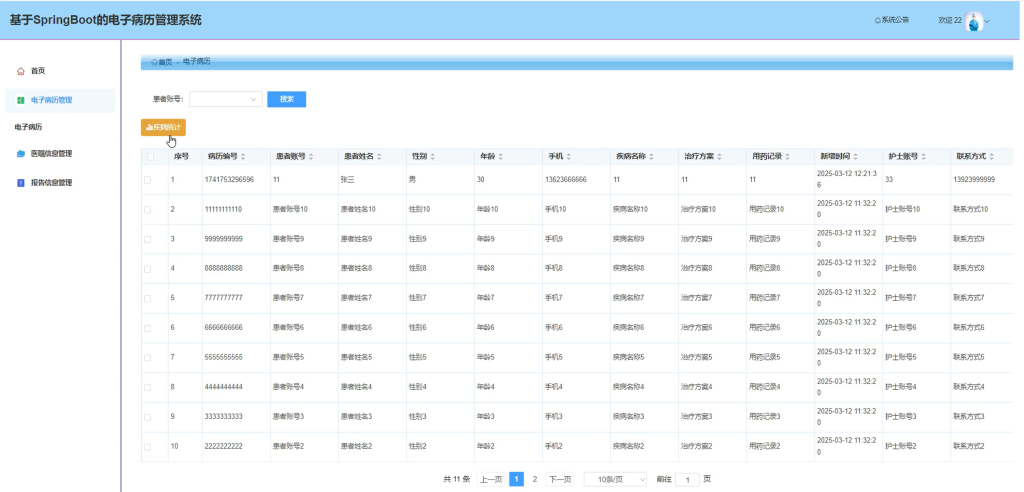This screenshot has width=1024, height=492.
Task: Sort by 治疗方案 column arrows
Action: coord(720,157)
